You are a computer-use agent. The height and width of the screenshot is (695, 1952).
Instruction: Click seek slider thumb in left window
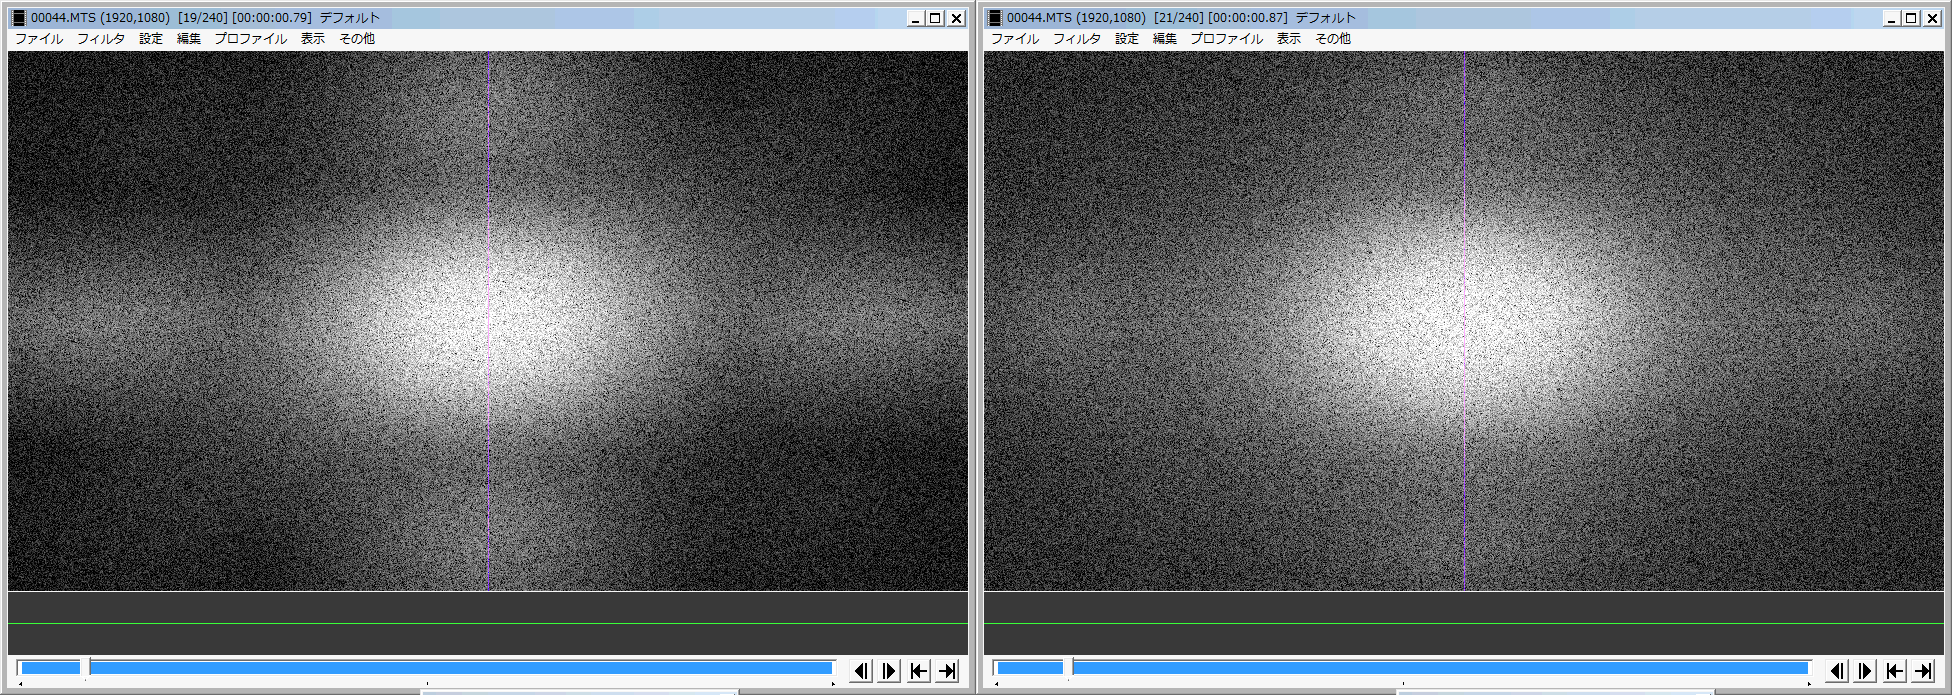tap(86, 668)
